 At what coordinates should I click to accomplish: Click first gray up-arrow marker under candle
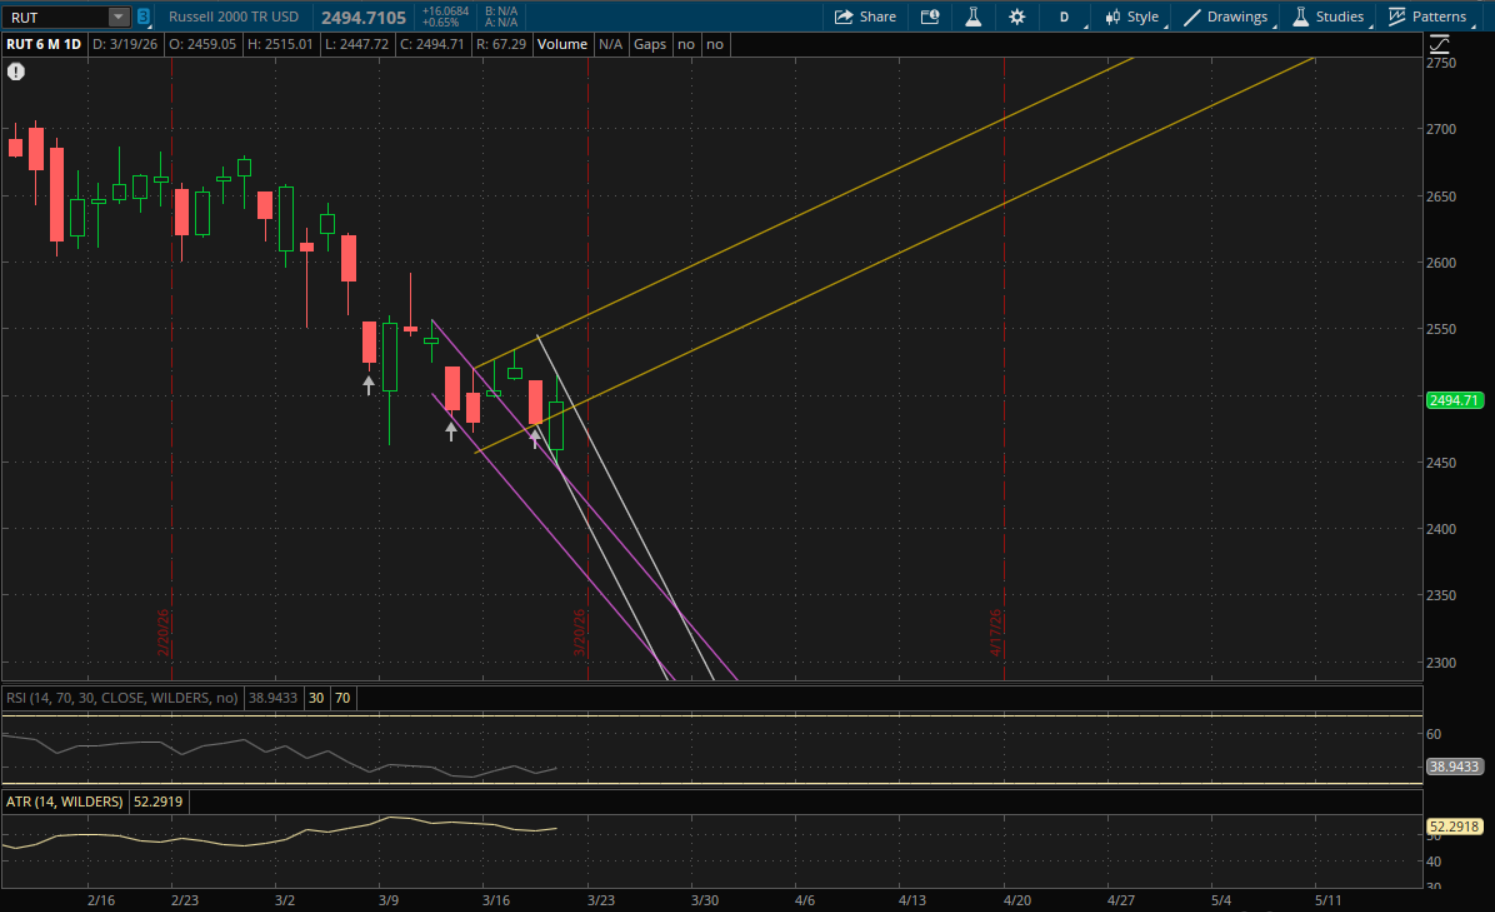(369, 385)
